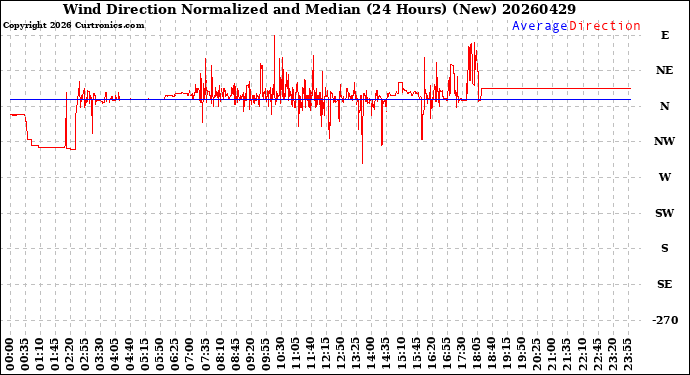Select the W axis label

tap(665, 177)
